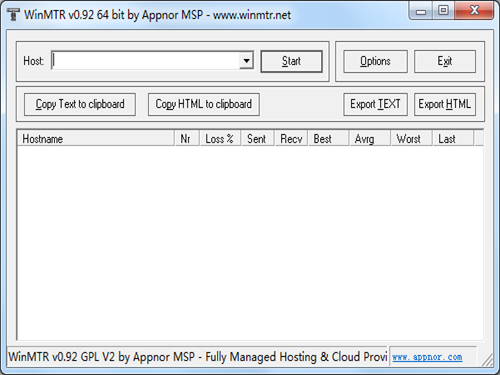Click the WinMTR title bar app icon

coord(13,15)
